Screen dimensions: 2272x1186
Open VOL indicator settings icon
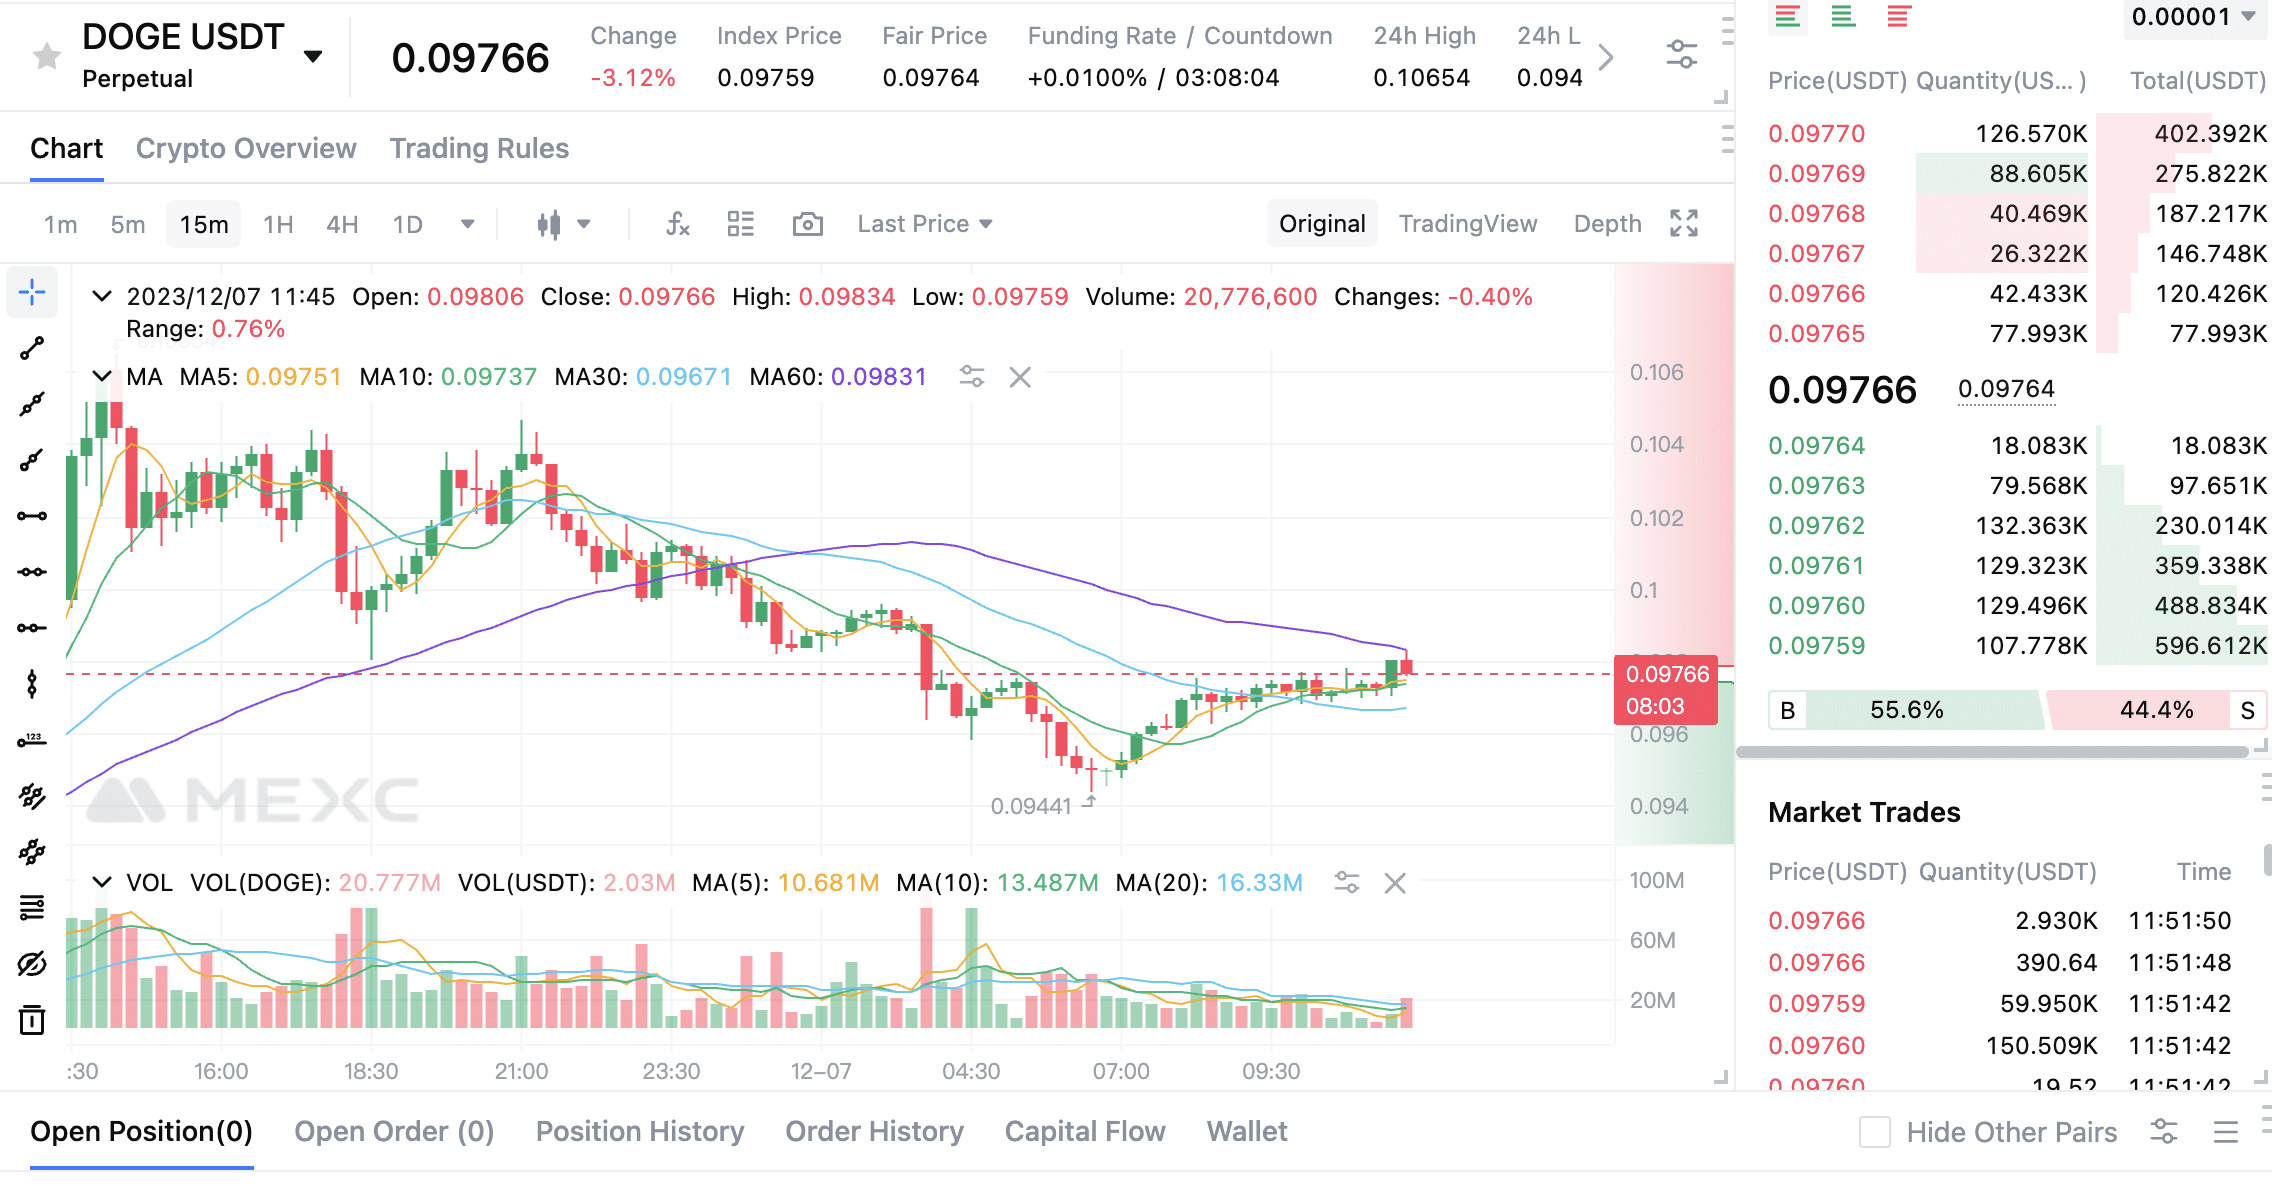(x=1347, y=883)
